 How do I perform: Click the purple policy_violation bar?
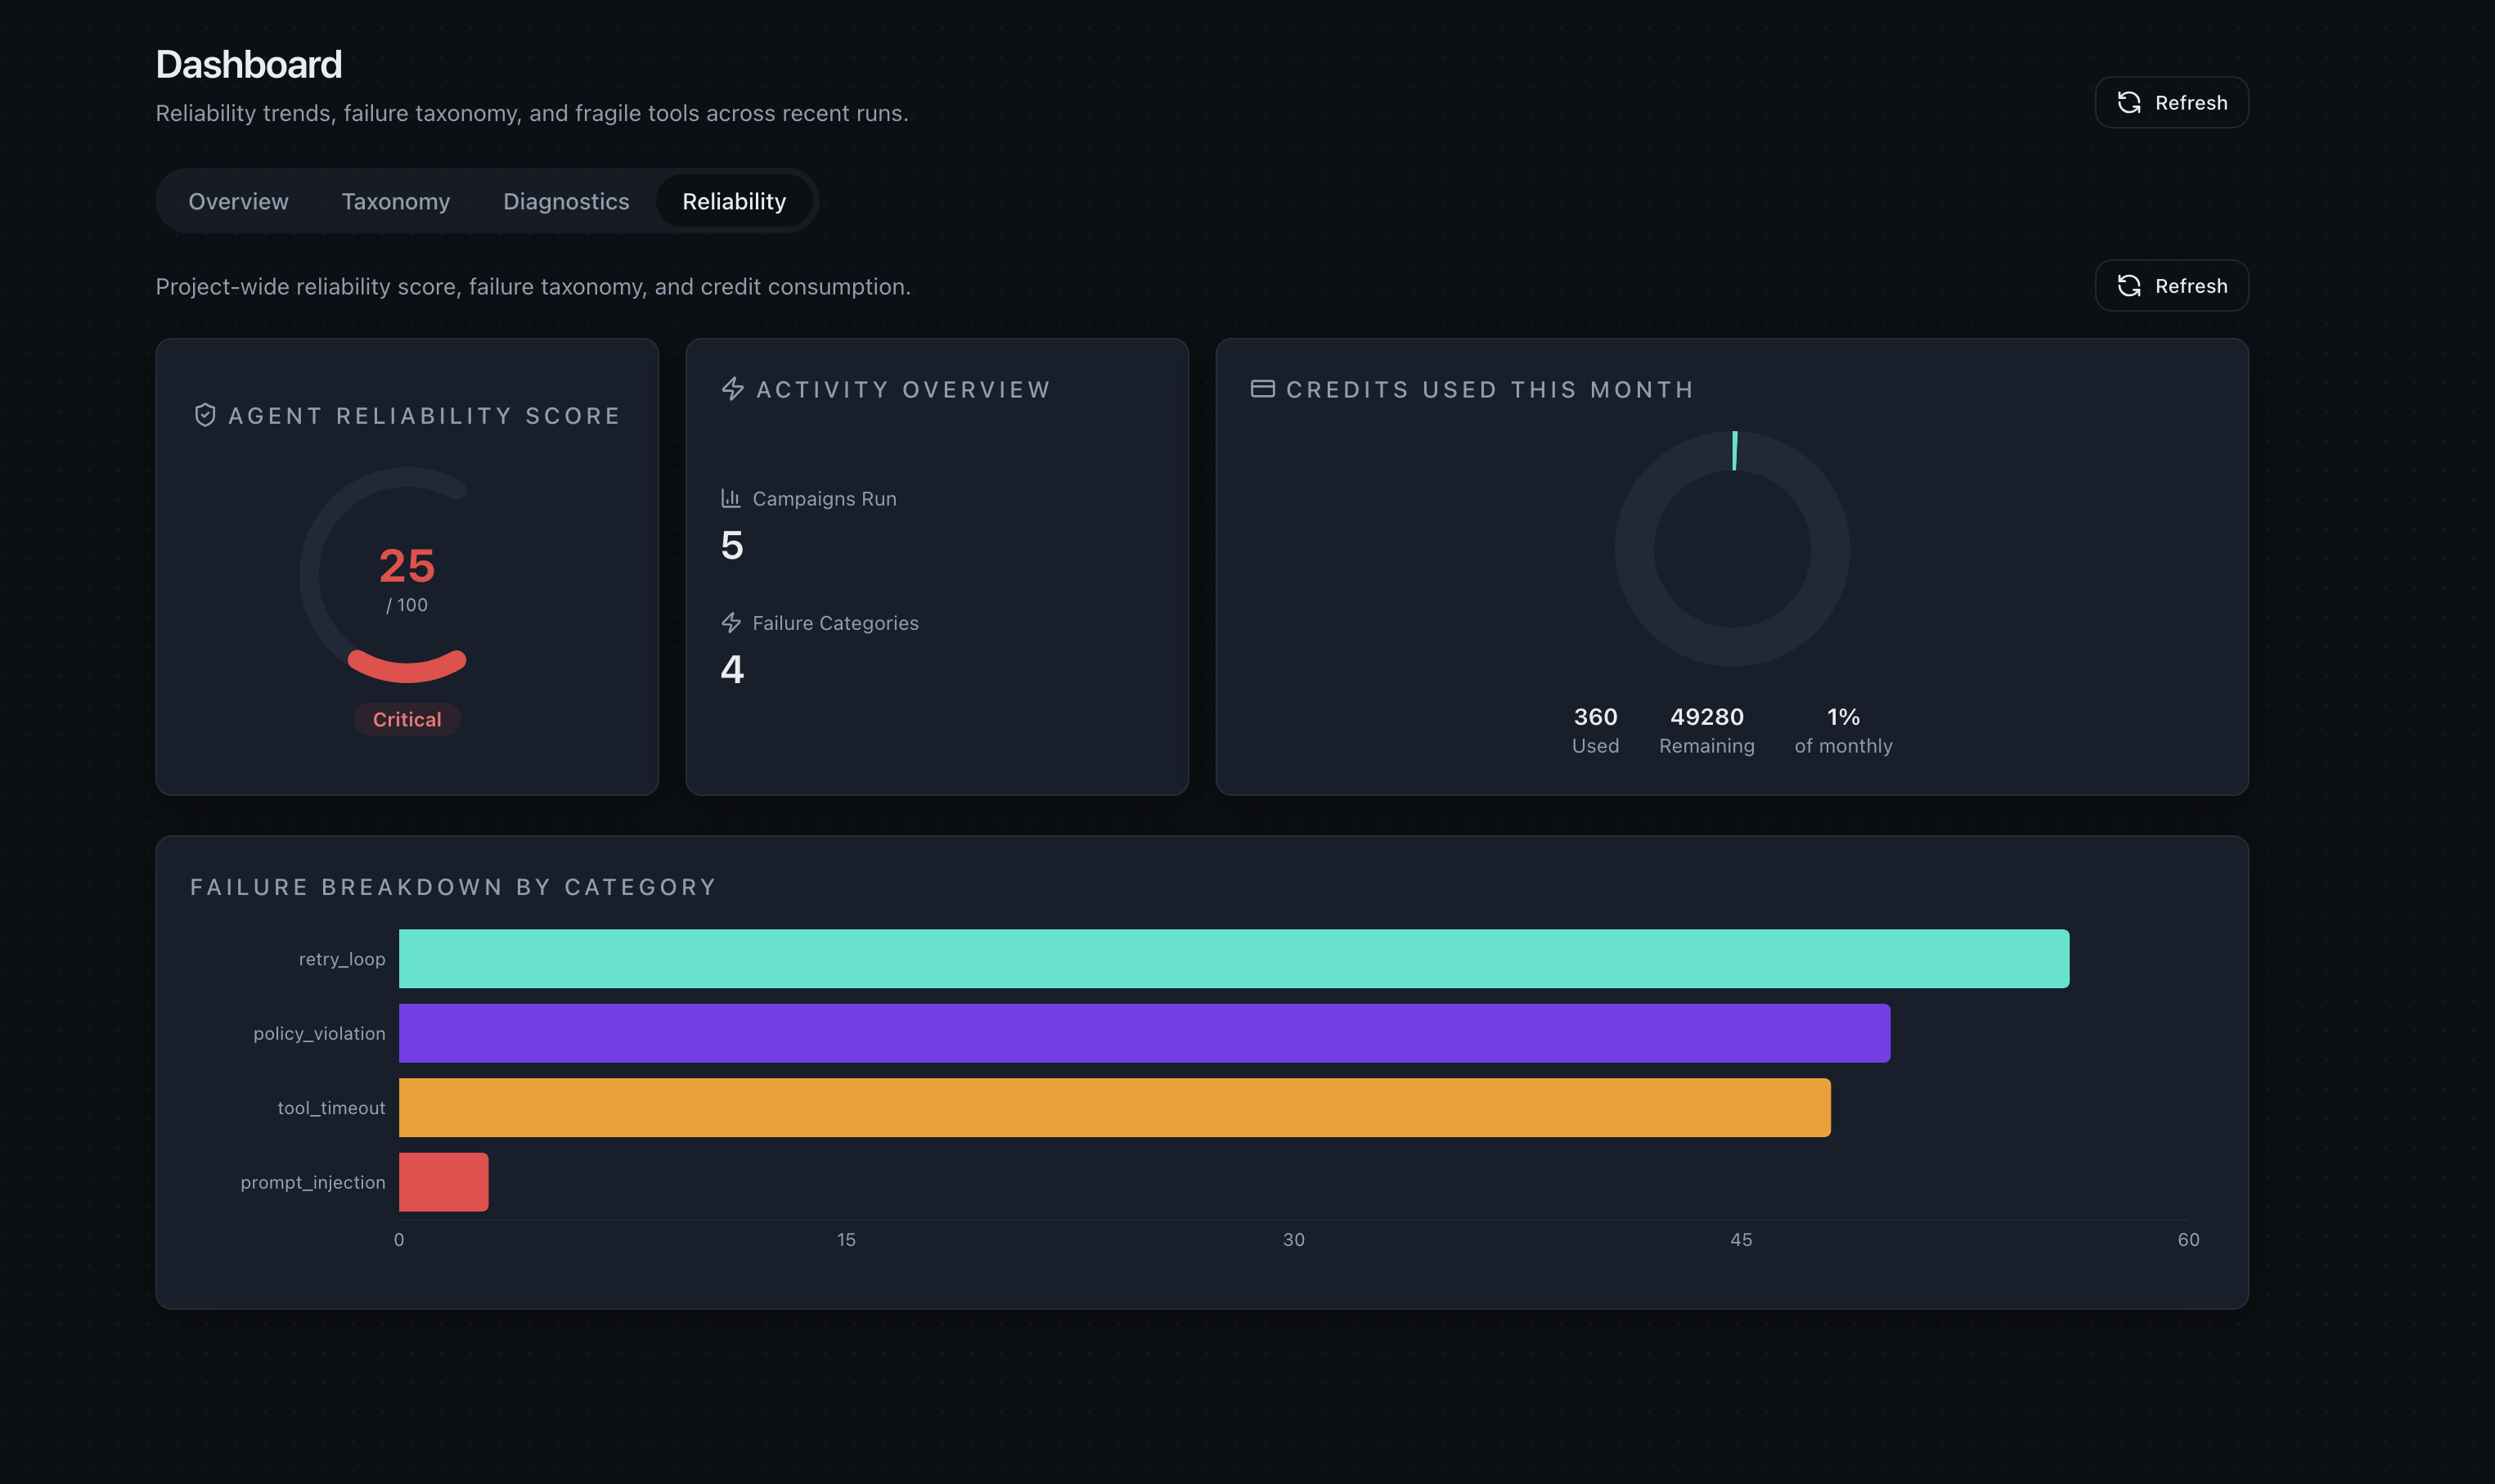pyautogui.click(x=1144, y=1033)
